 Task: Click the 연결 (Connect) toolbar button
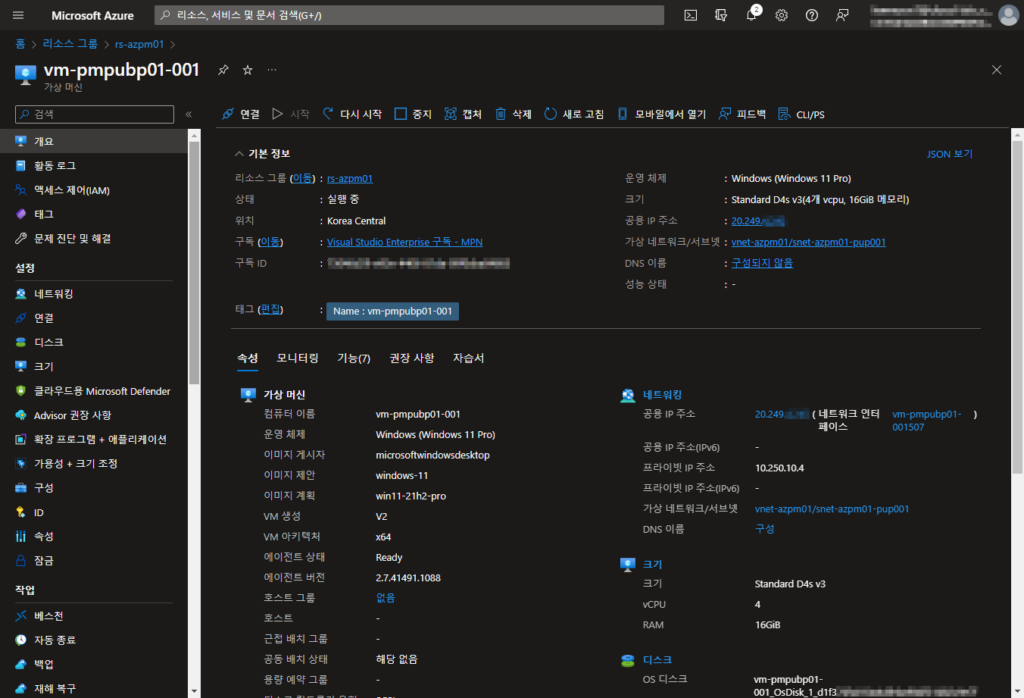coord(240,114)
